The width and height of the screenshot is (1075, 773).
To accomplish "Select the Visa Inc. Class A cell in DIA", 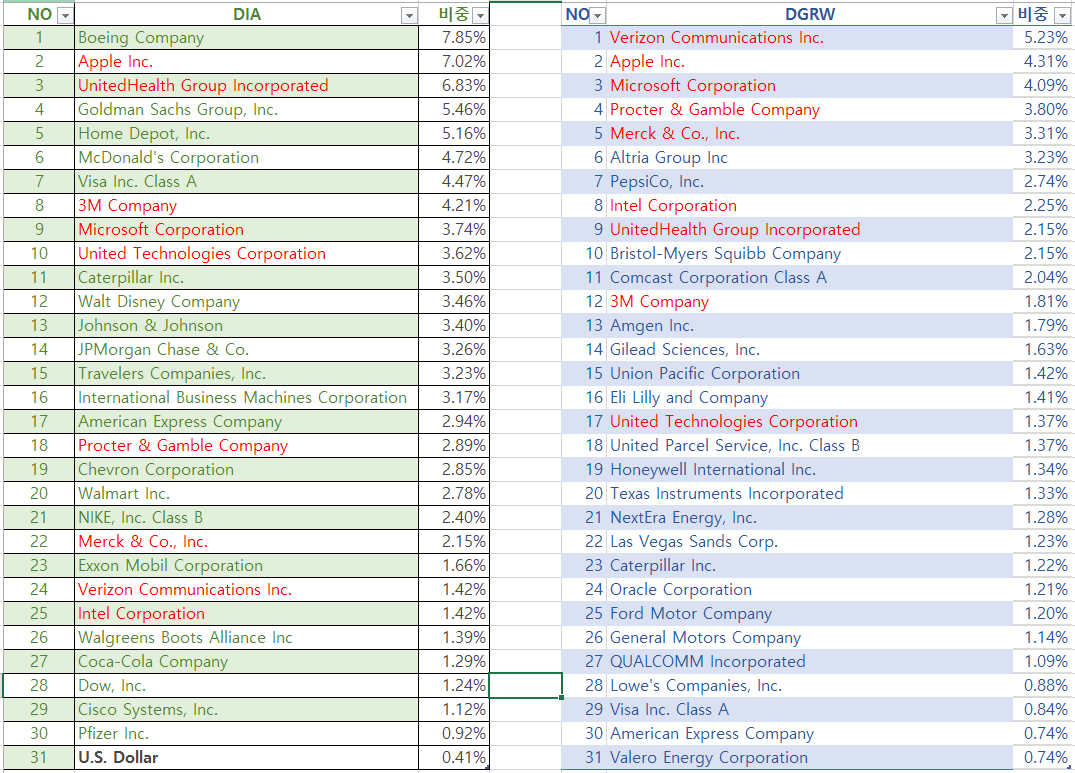I will pos(246,182).
